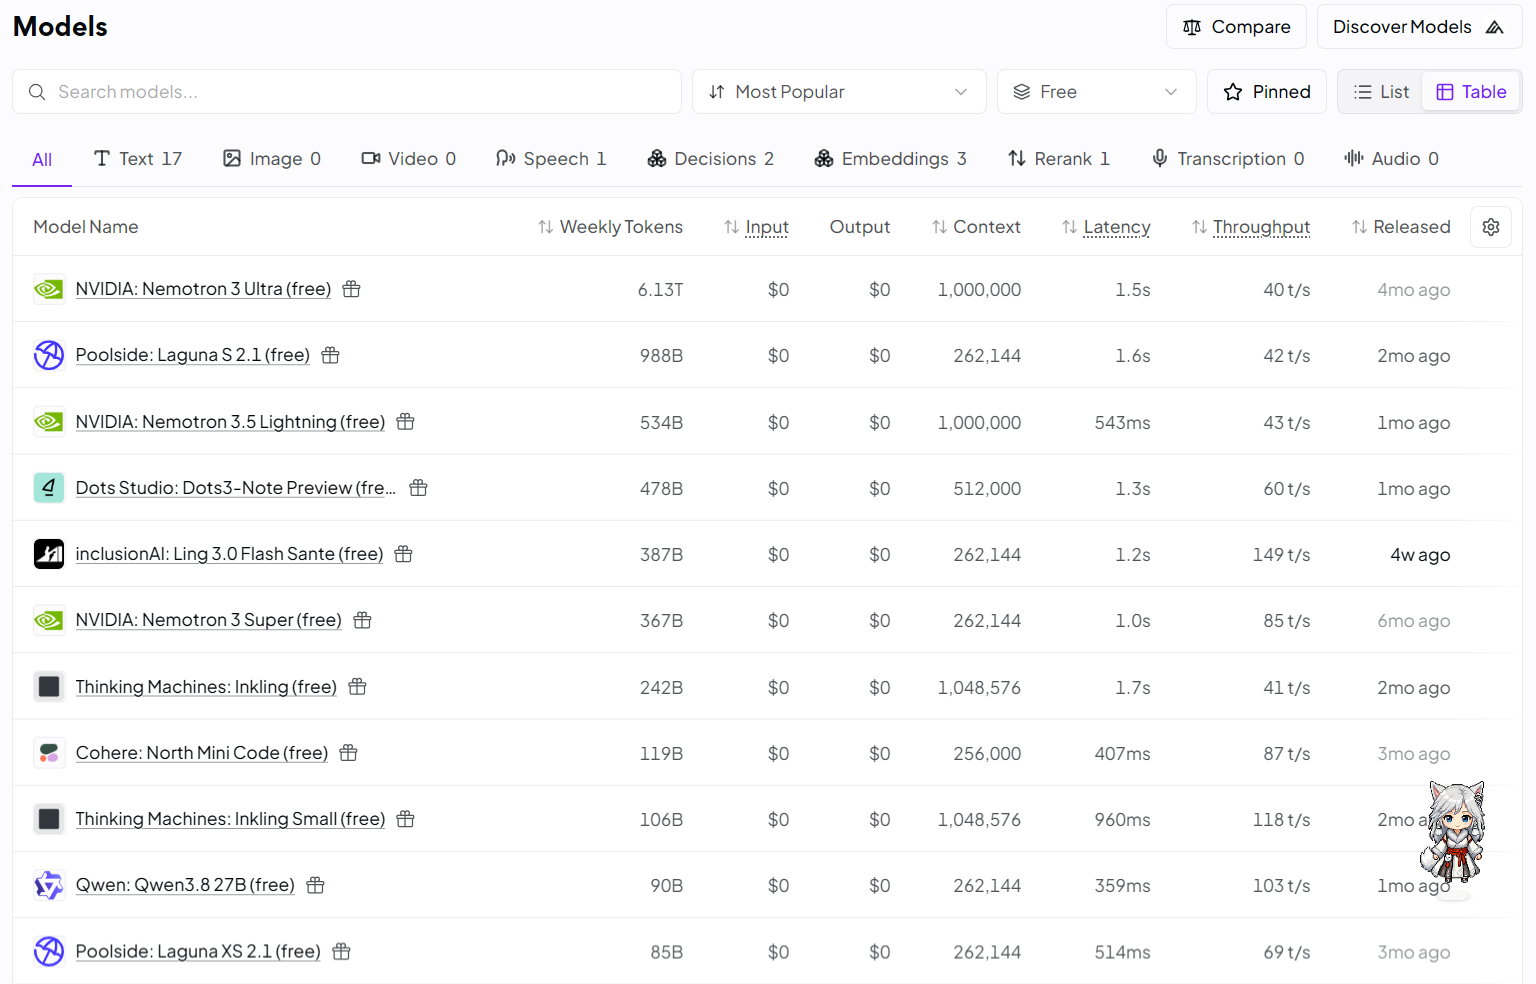Click gift icon beside Inkling Small
The height and width of the screenshot is (984, 1536).
(x=406, y=819)
